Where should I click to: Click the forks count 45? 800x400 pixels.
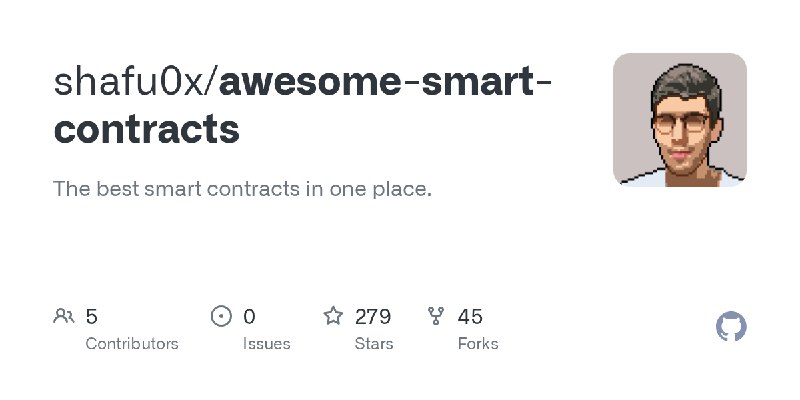click(x=470, y=317)
